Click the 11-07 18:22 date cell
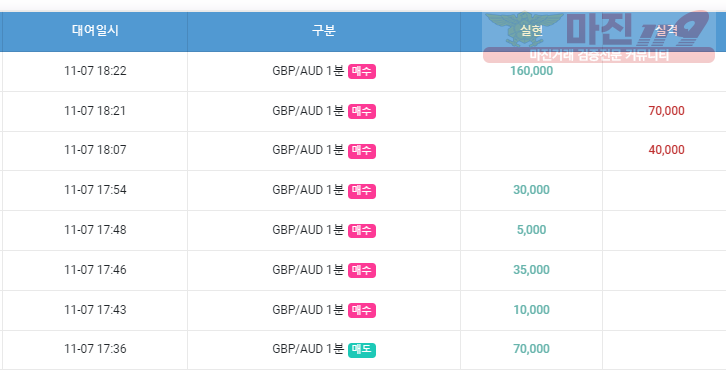Screen dimensions: 726x370 [x=95, y=71]
